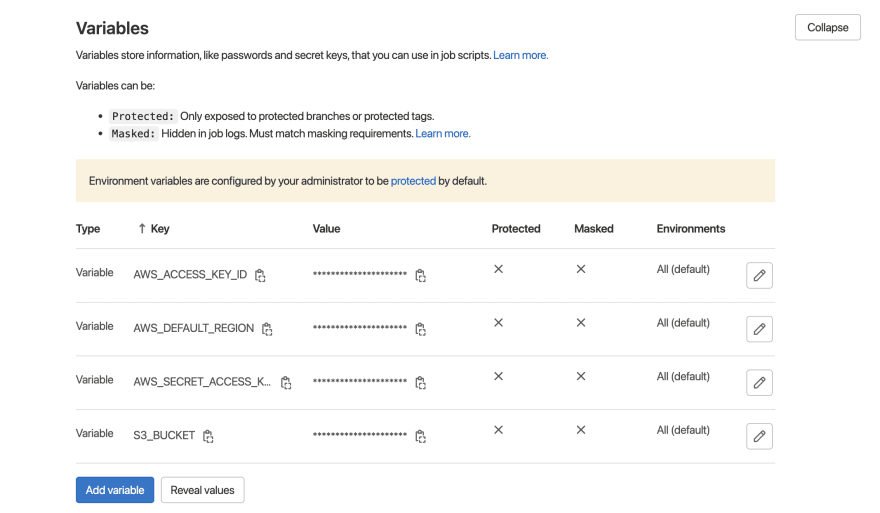
Task: Copy the AWS_SECRET_ACCESS_K... key name
Action: [286, 383]
